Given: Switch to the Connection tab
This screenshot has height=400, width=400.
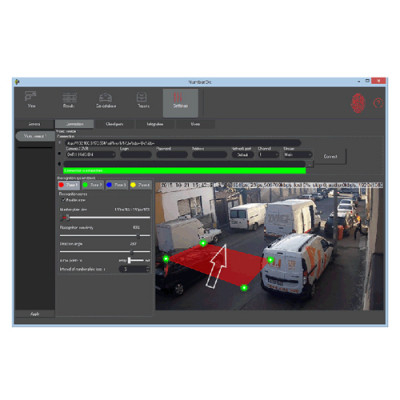Looking at the screenshot, I should [x=74, y=124].
